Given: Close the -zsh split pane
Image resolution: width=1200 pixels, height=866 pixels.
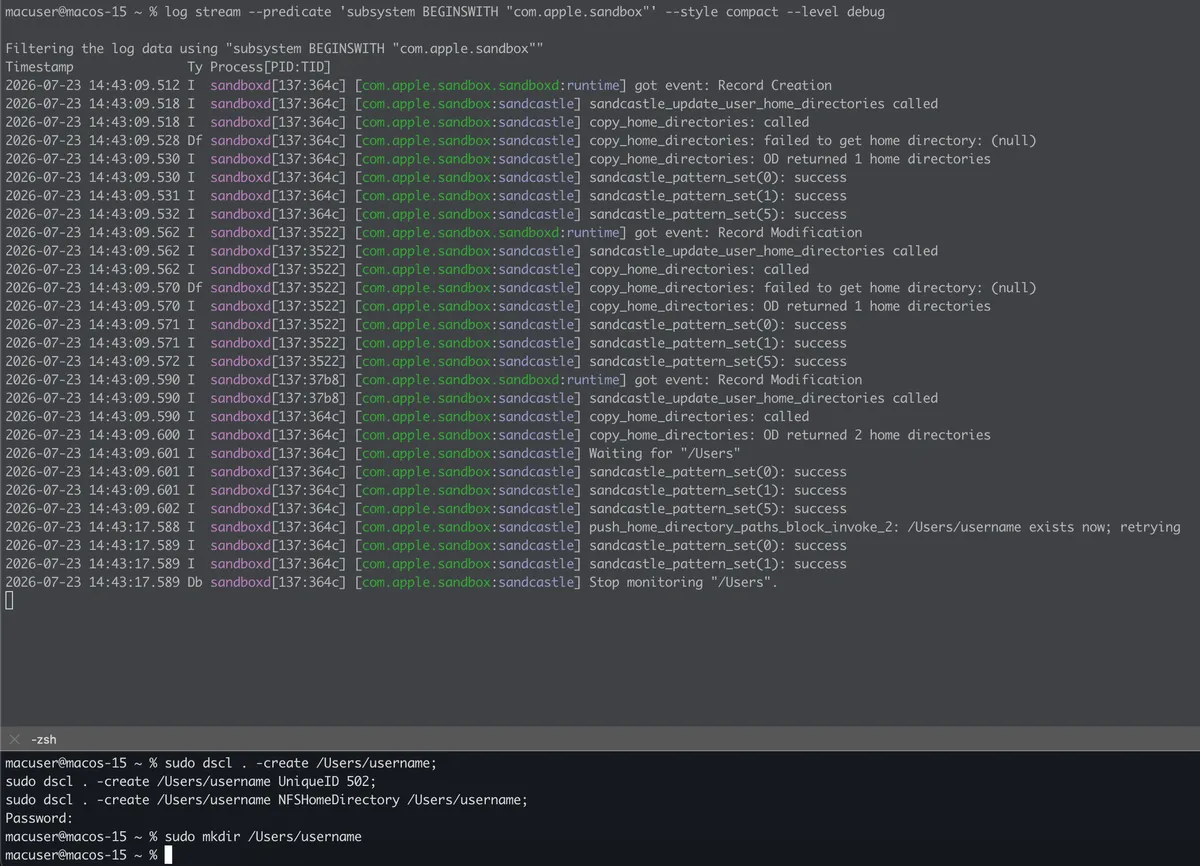Looking at the screenshot, I should (14, 739).
